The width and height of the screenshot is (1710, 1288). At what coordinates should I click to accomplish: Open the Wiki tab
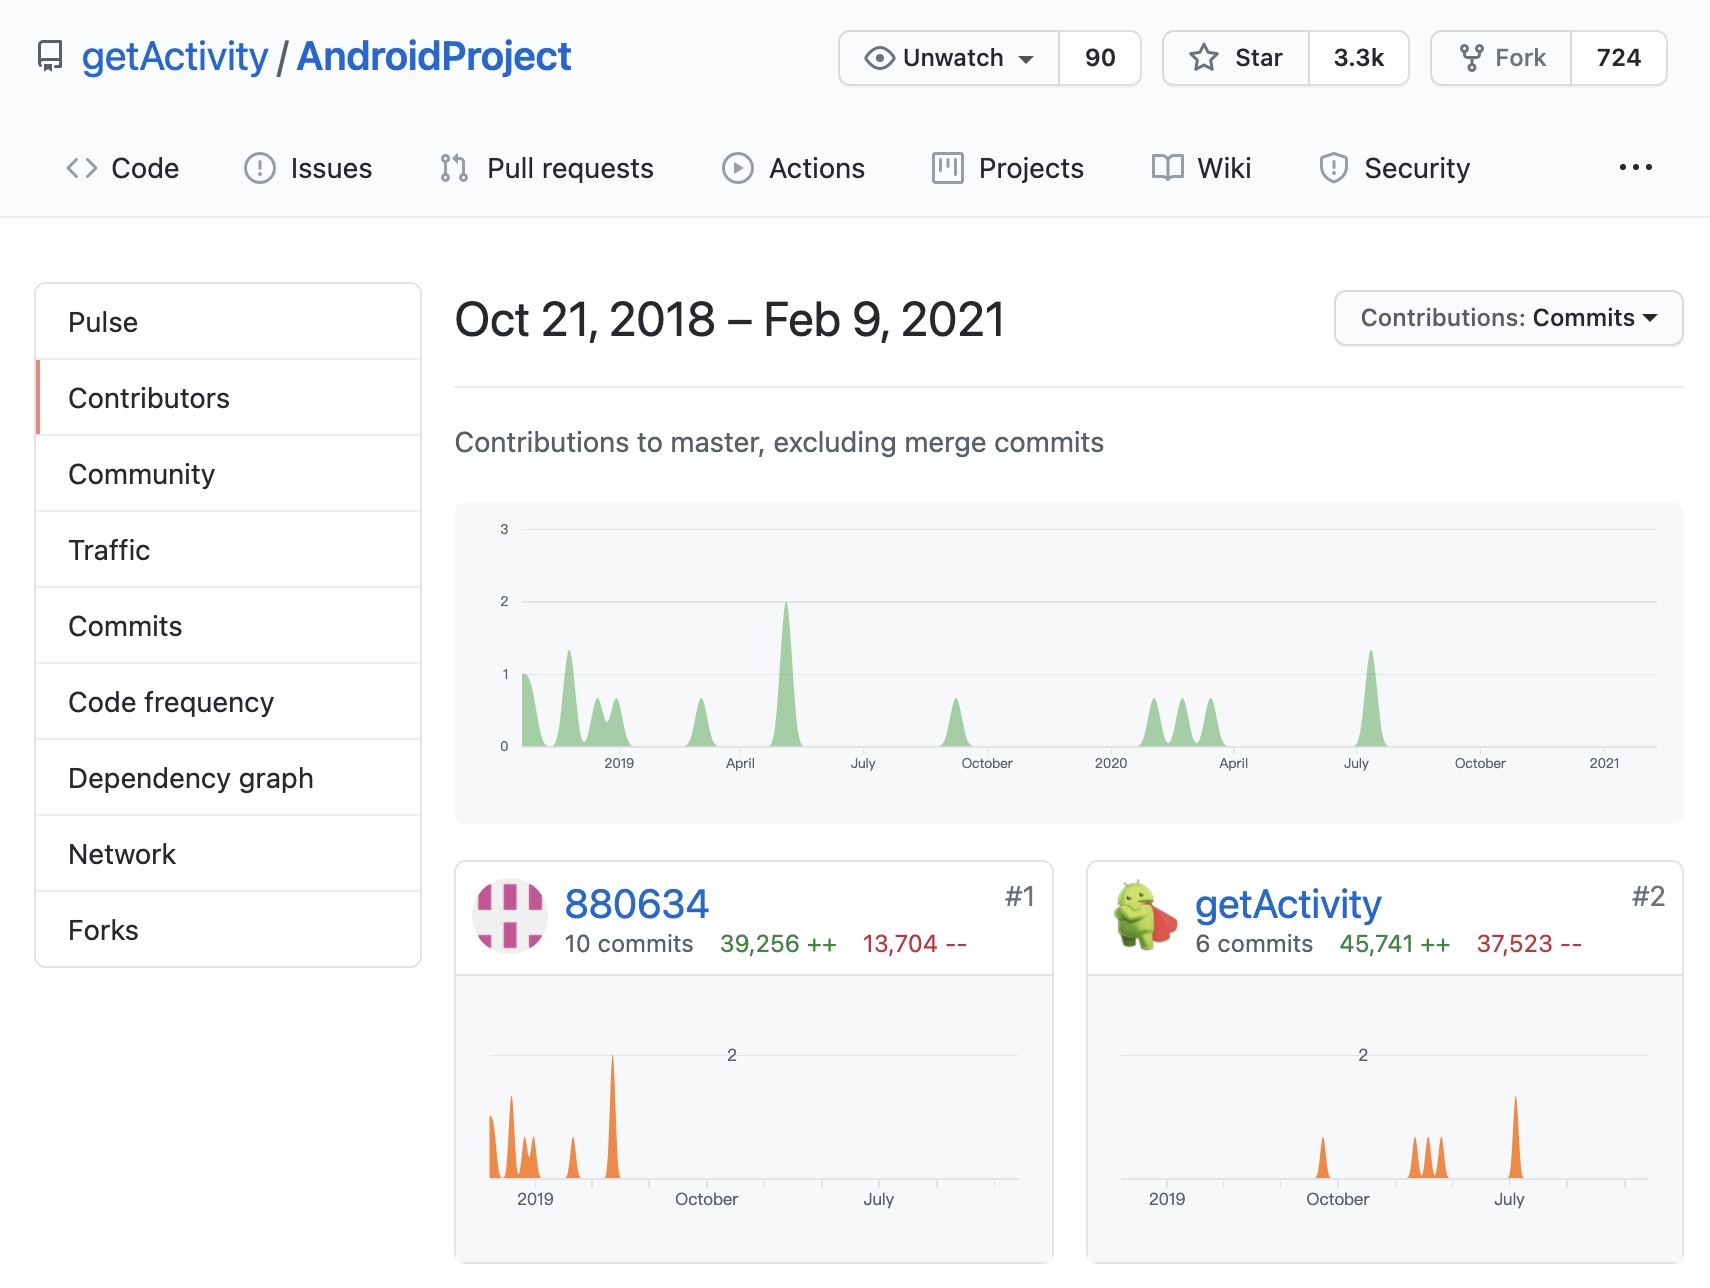[1202, 168]
